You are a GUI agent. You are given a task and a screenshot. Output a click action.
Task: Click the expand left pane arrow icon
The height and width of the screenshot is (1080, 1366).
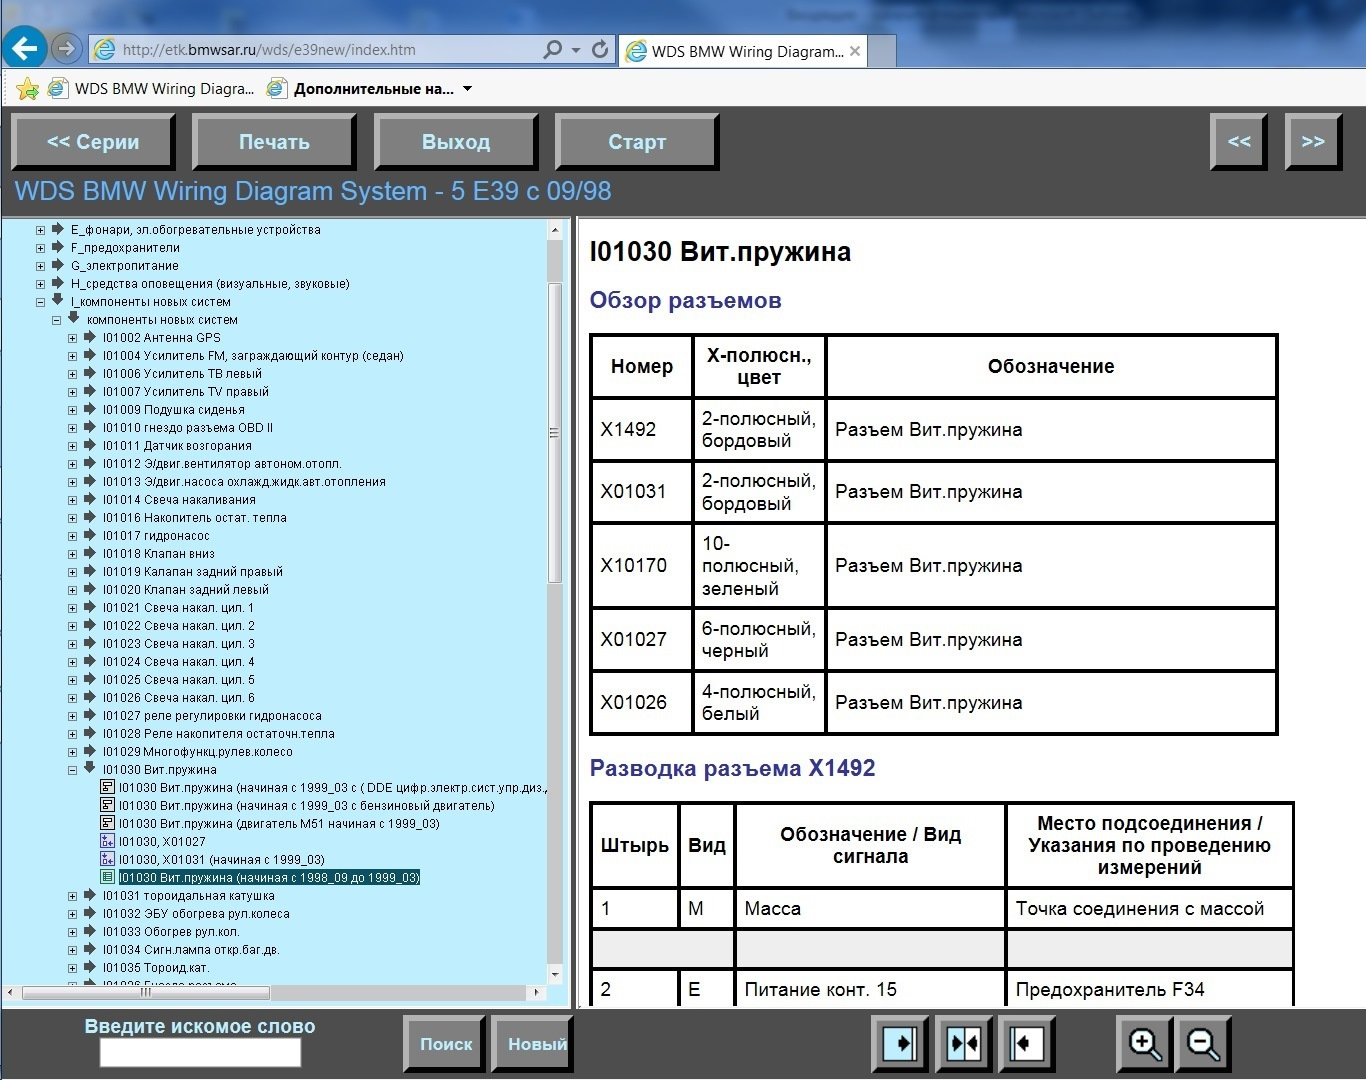pyautogui.click(x=1025, y=1044)
